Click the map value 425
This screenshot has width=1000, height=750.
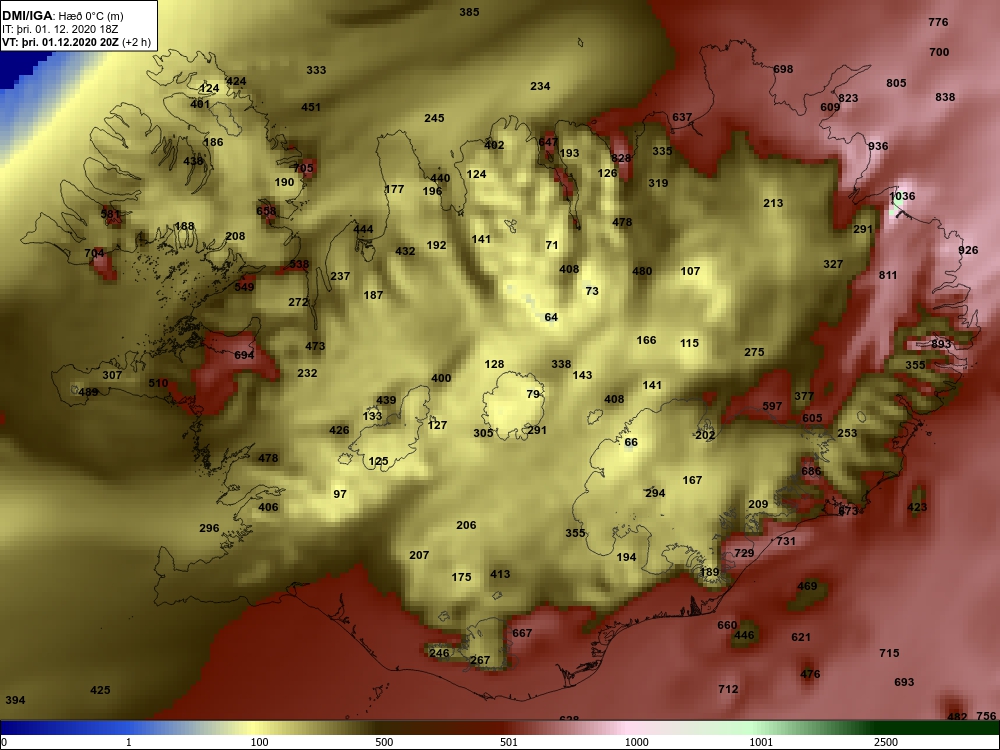100,690
